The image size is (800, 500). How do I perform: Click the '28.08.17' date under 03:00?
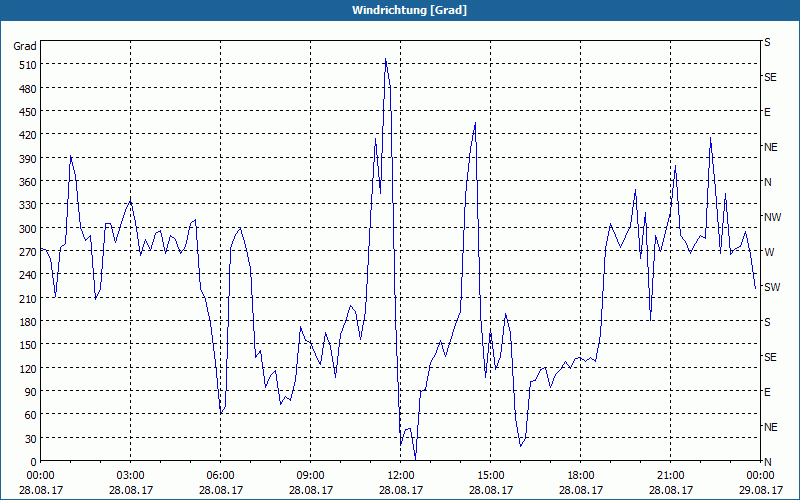pyautogui.click(x=131, y=490)
